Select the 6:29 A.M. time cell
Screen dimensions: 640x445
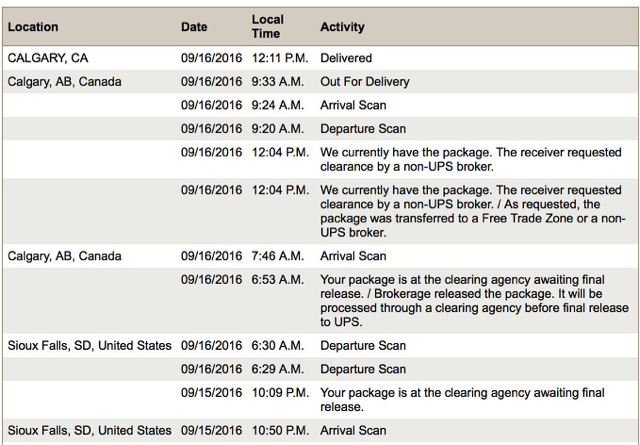[x=278, y=369]
